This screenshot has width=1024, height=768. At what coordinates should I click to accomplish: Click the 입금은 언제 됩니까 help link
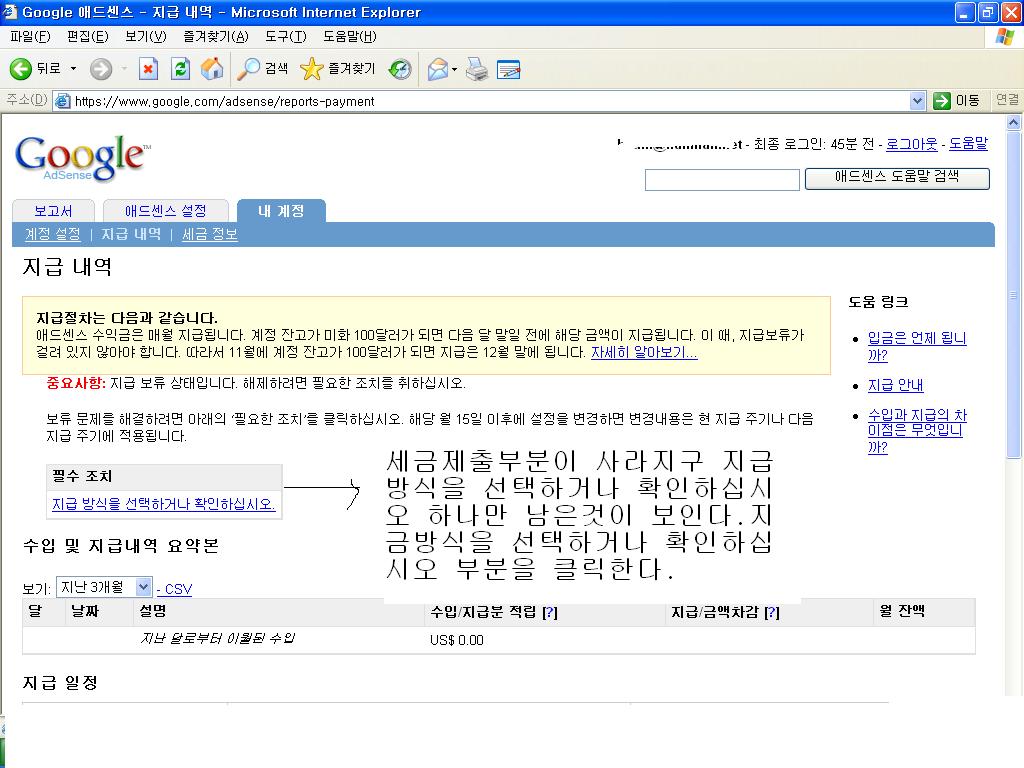click(916, 346)
